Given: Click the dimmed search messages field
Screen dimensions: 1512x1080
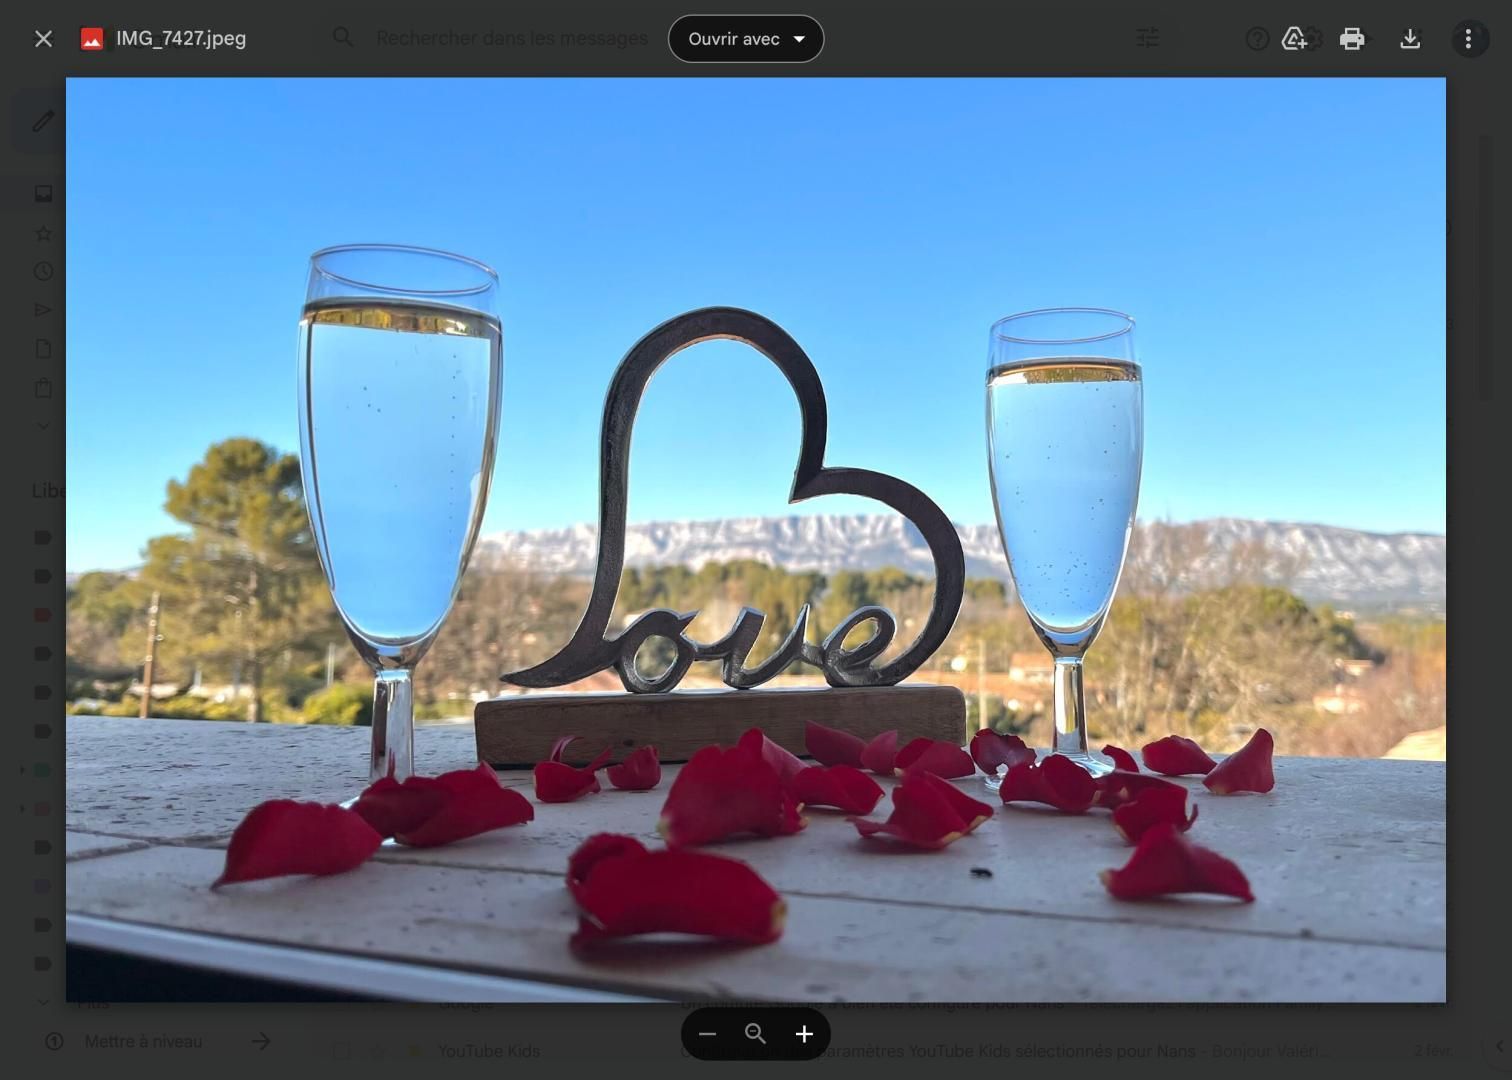Looking at the screenshot, I should [x=511, y=39].
